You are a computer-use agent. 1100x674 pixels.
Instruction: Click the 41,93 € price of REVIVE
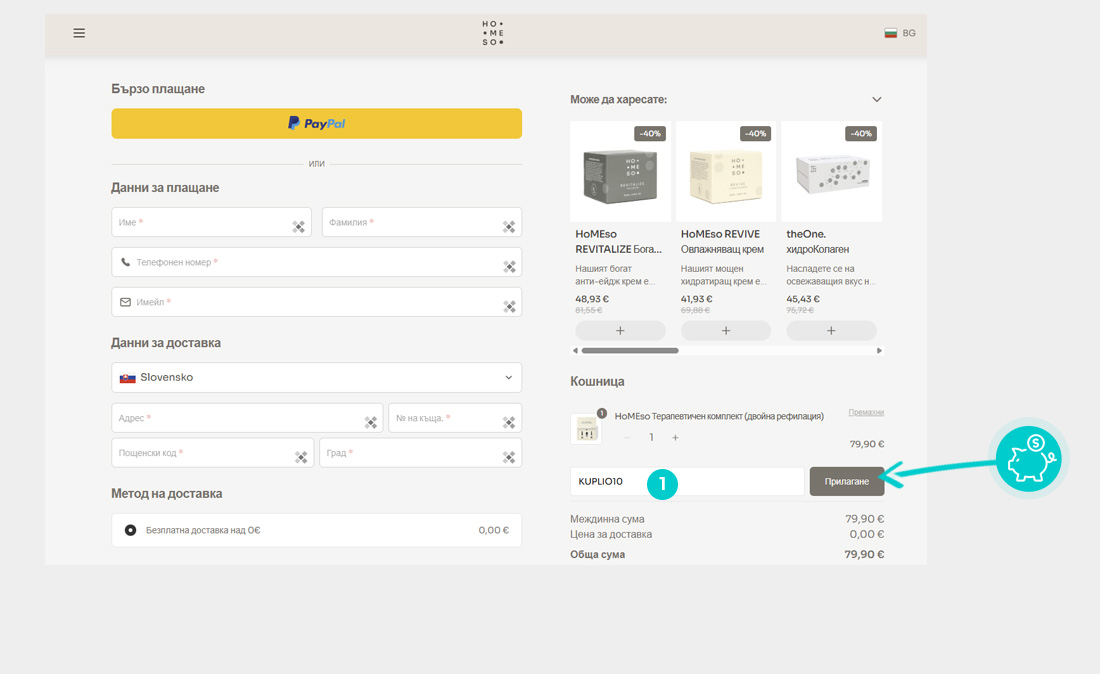697,299
